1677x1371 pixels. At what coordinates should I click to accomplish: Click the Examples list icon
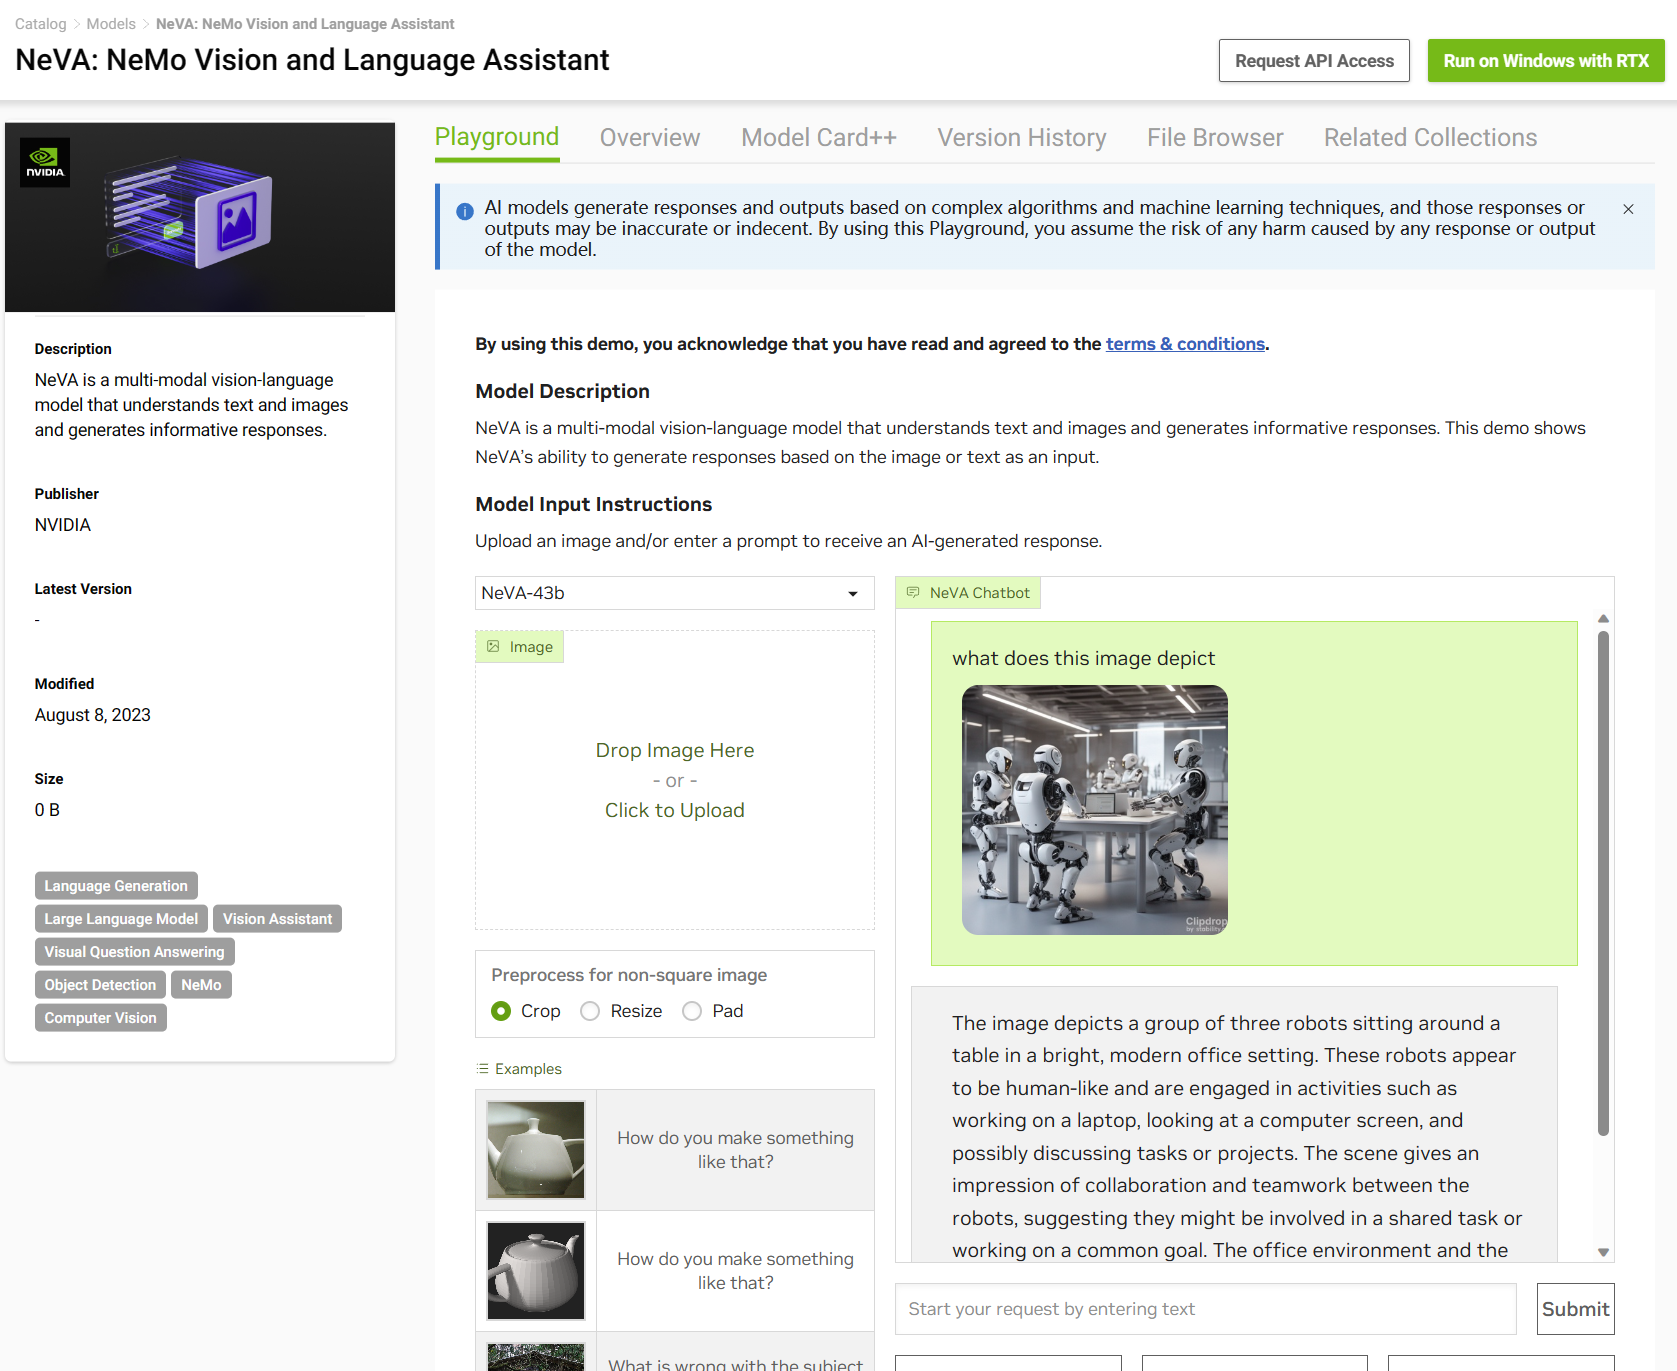point(483,1068)
